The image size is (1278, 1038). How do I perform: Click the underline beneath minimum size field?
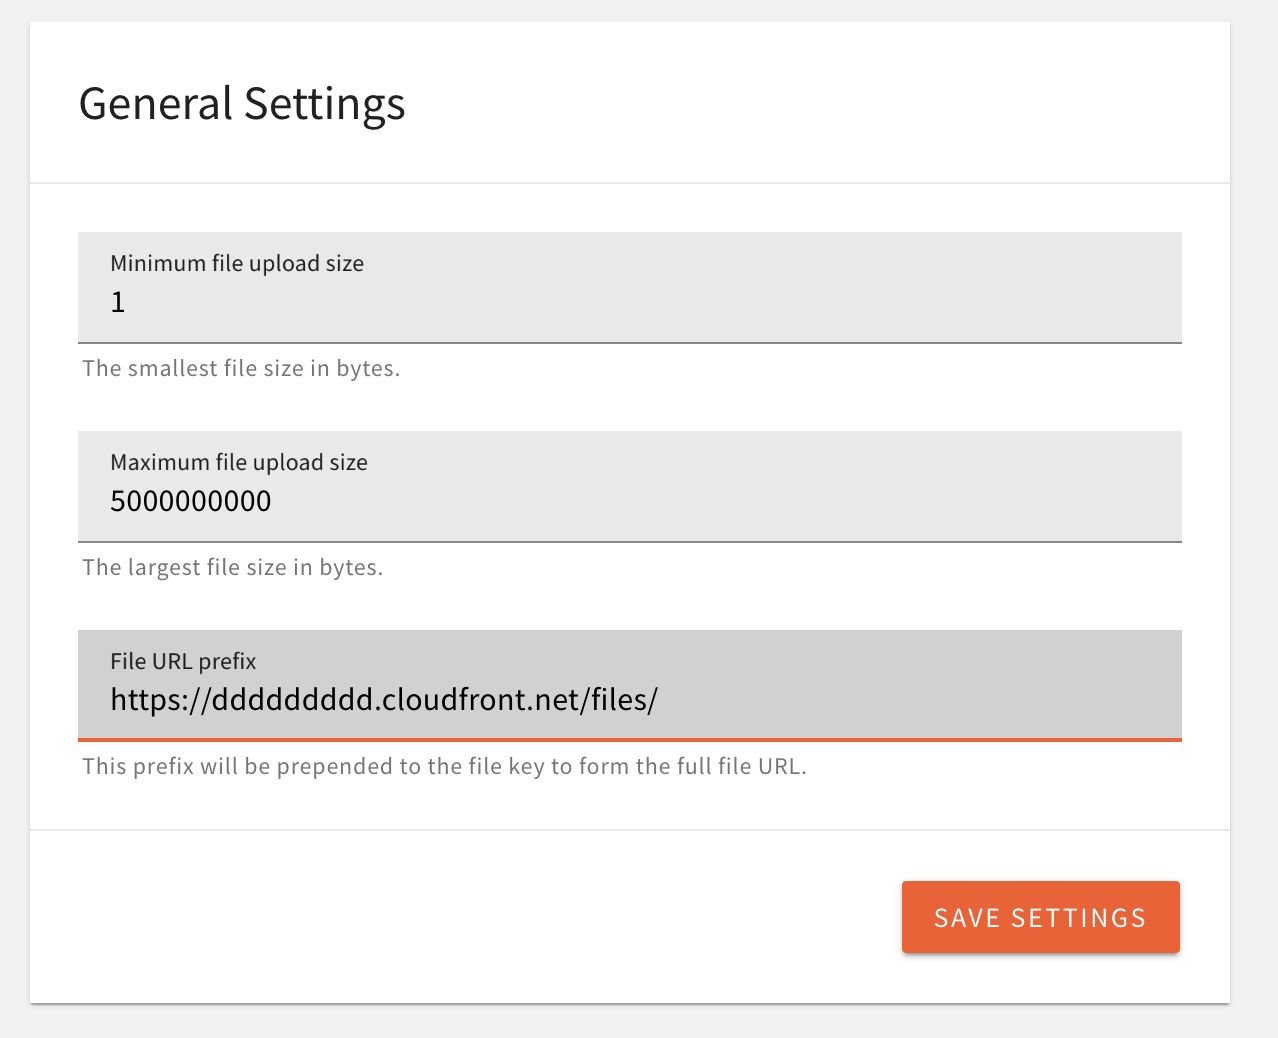click(x=630, y=343)
